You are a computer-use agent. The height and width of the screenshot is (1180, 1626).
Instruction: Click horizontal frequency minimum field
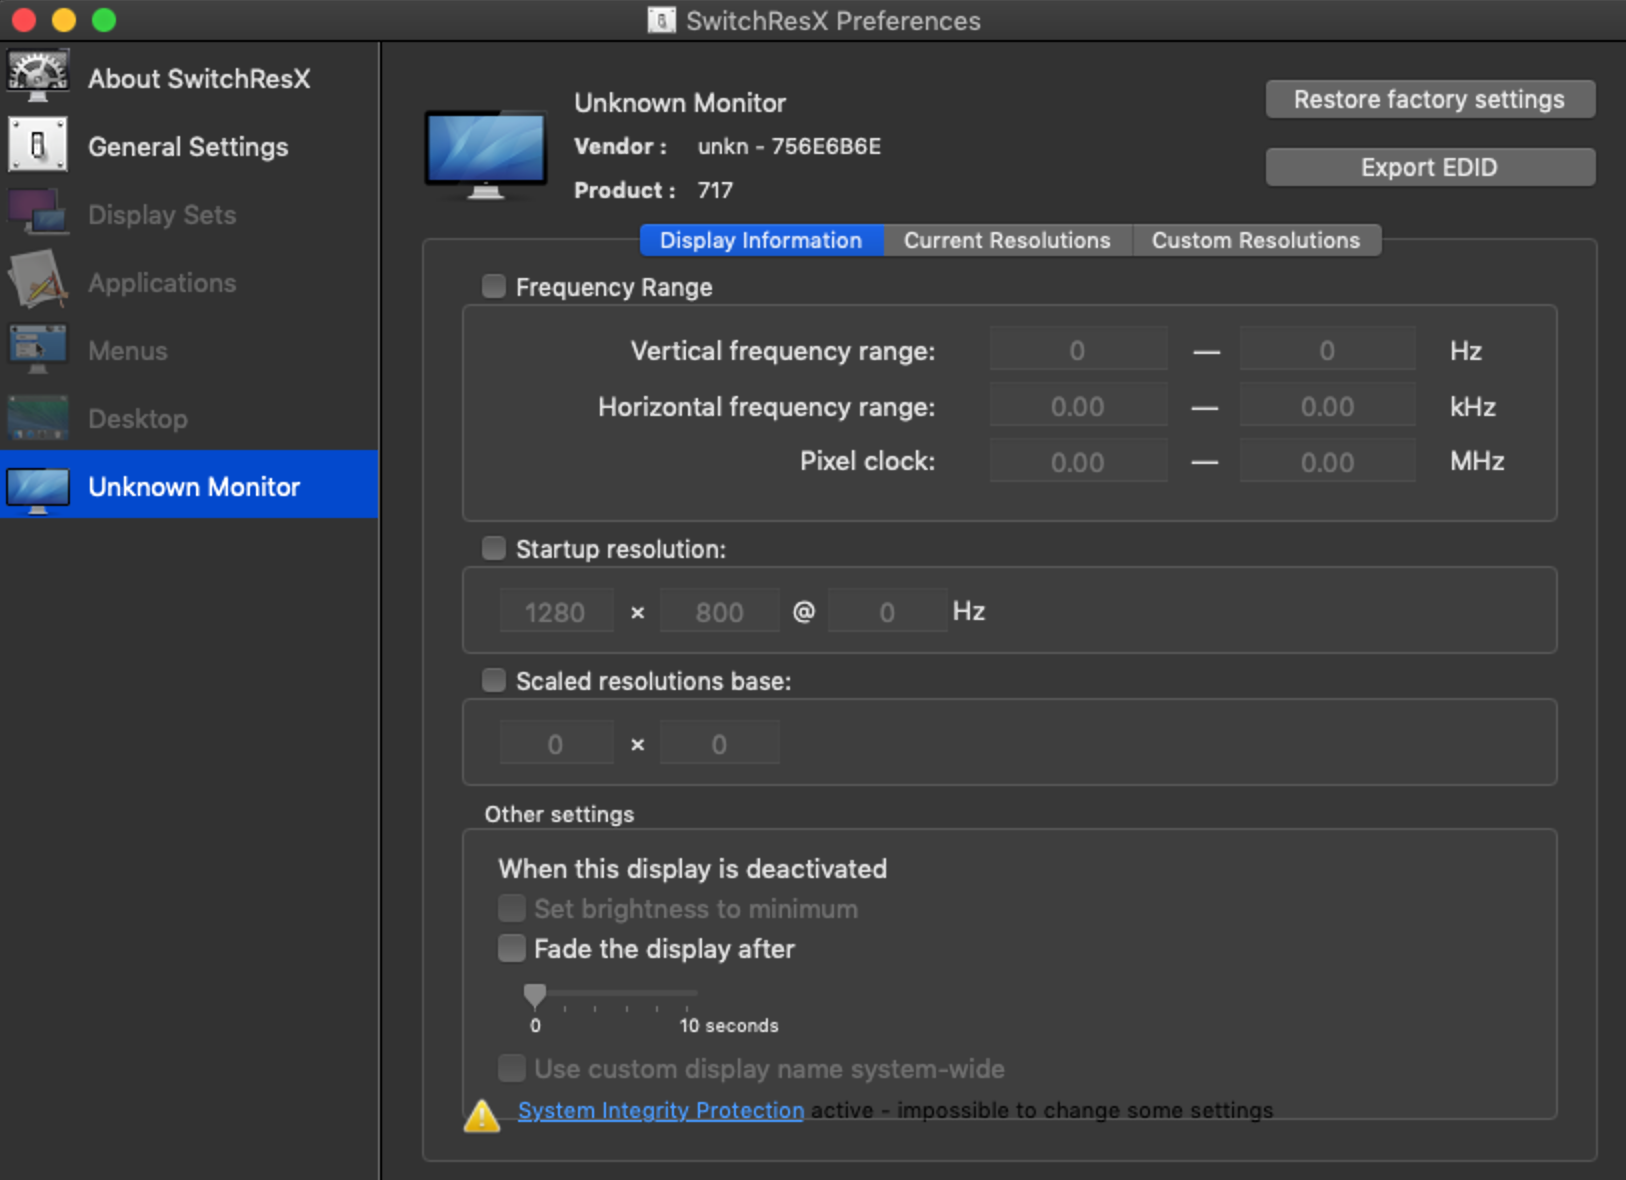(x=1078, y=406)
